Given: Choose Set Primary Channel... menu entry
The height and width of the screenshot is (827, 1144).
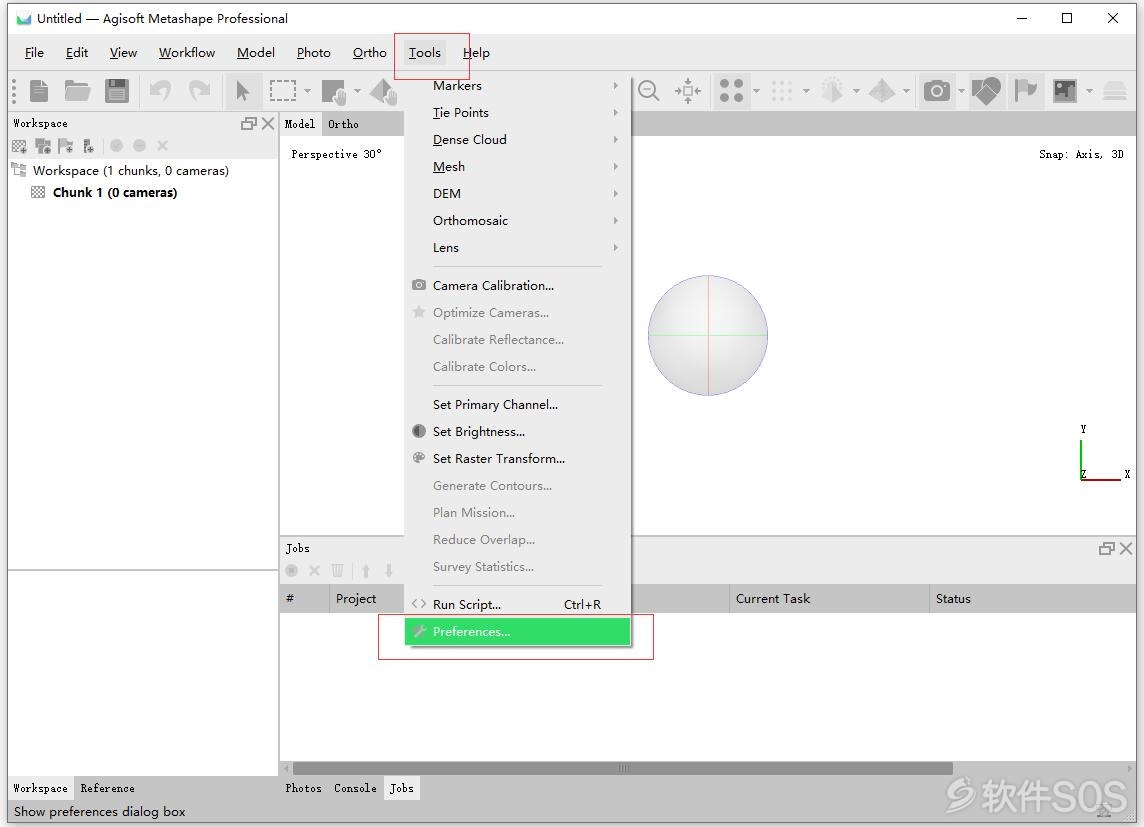Looking at the screenshot, I should (517, 405).
